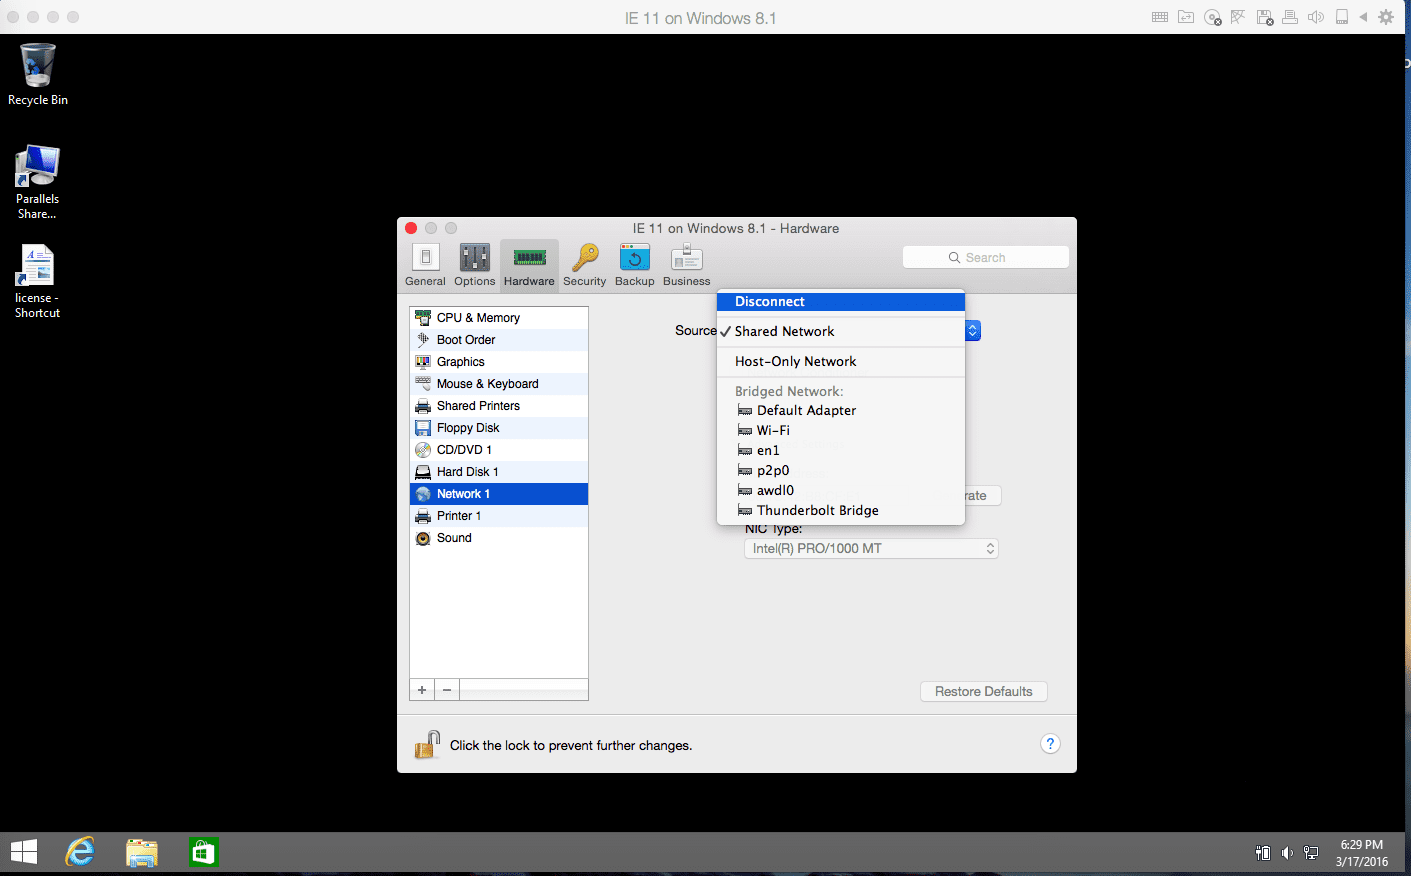The width and height of the screenshot is (1411, 876).
Task: Select Floppy Disk in hardware list
Action: (x=499, y=428)
